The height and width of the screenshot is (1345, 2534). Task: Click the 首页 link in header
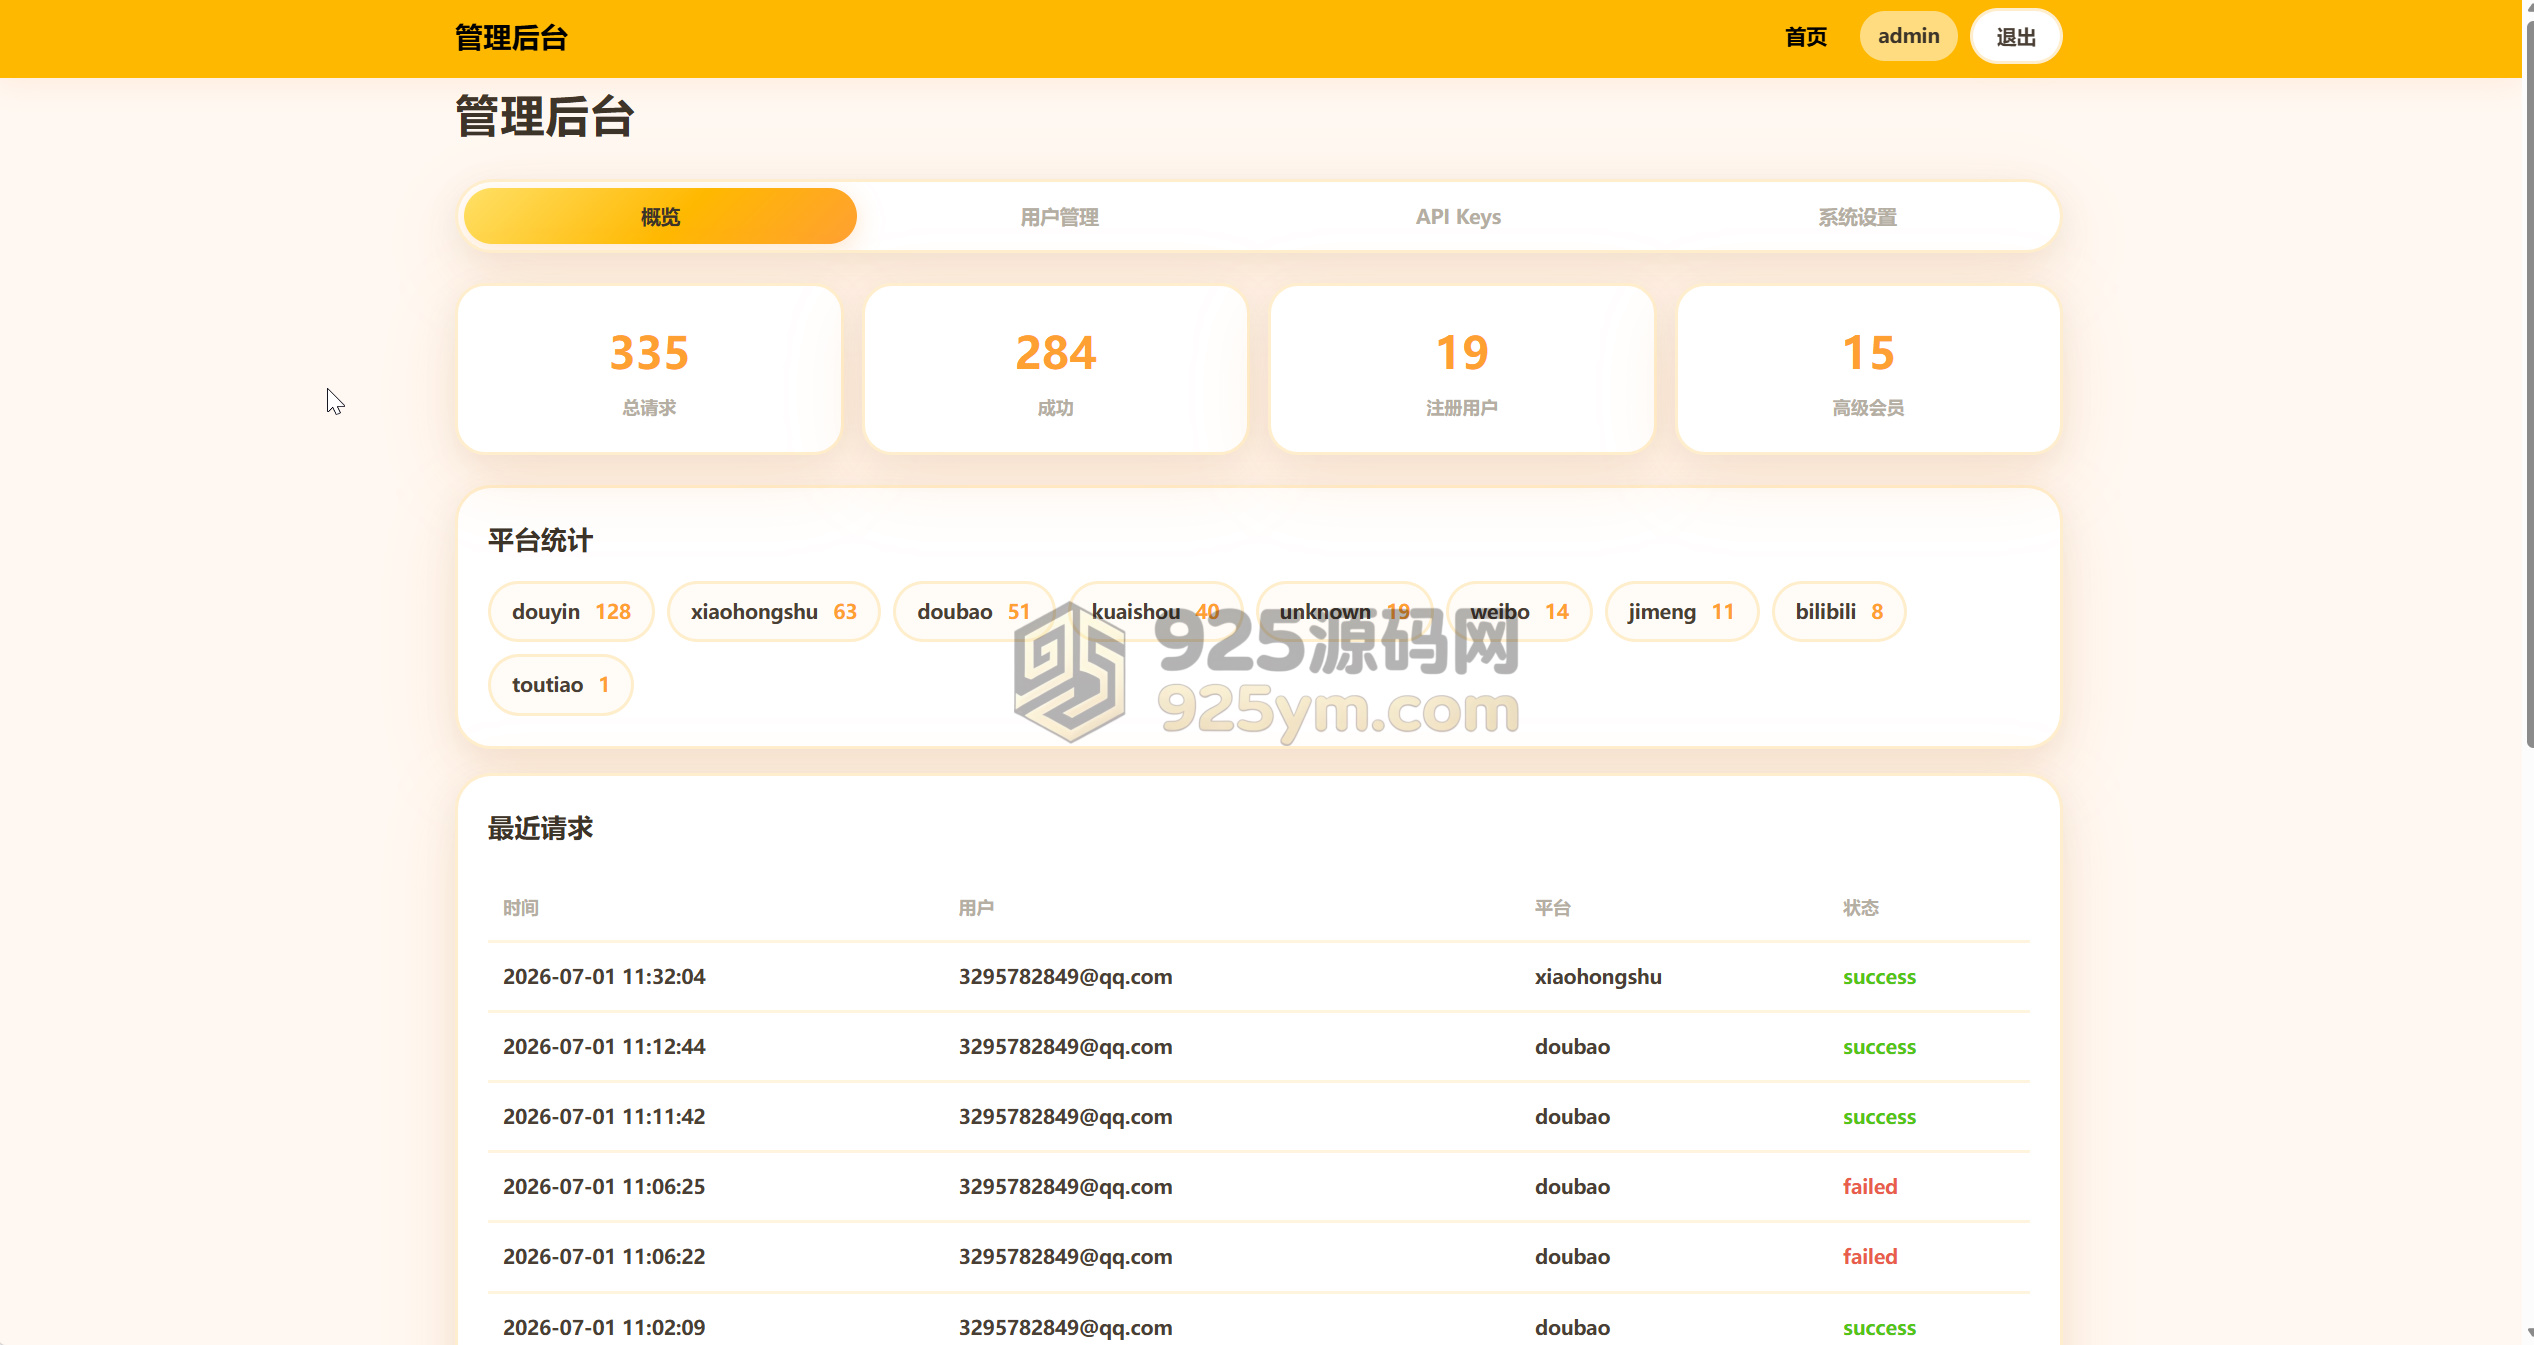click(x=1806, y=37)
